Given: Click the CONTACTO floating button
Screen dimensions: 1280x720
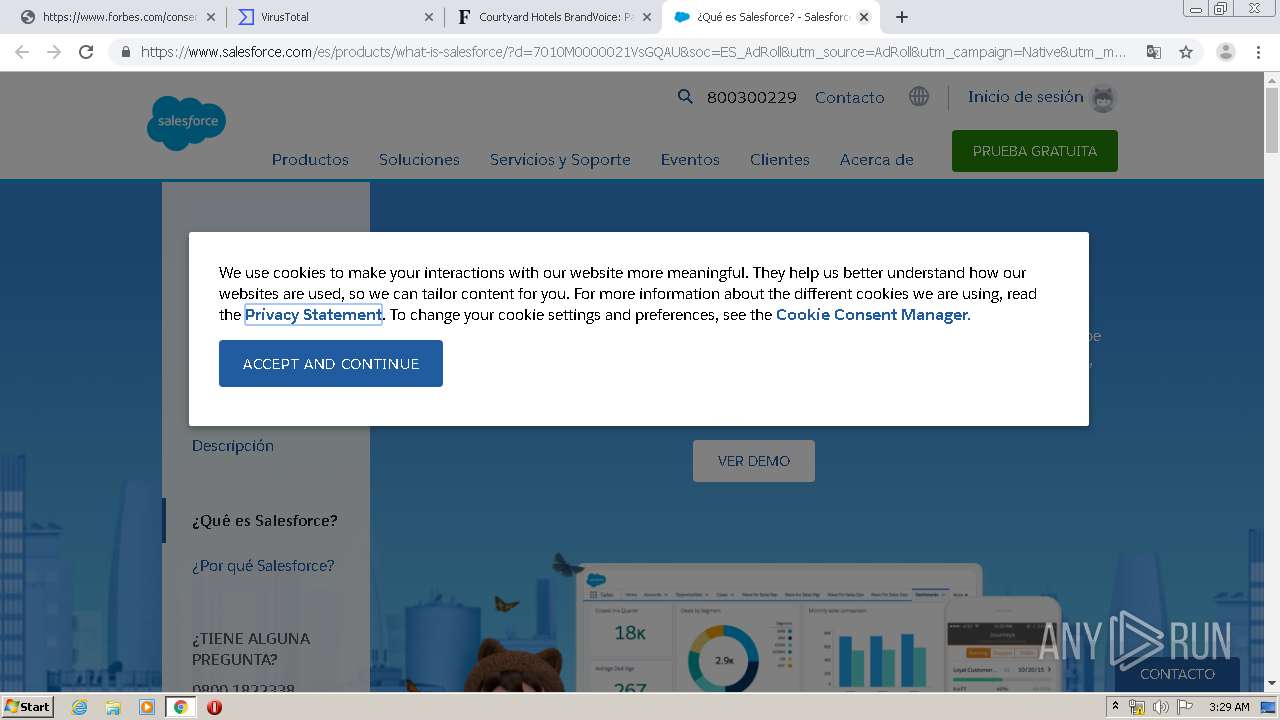Looking at the screenshot, I should point(1177,674).
